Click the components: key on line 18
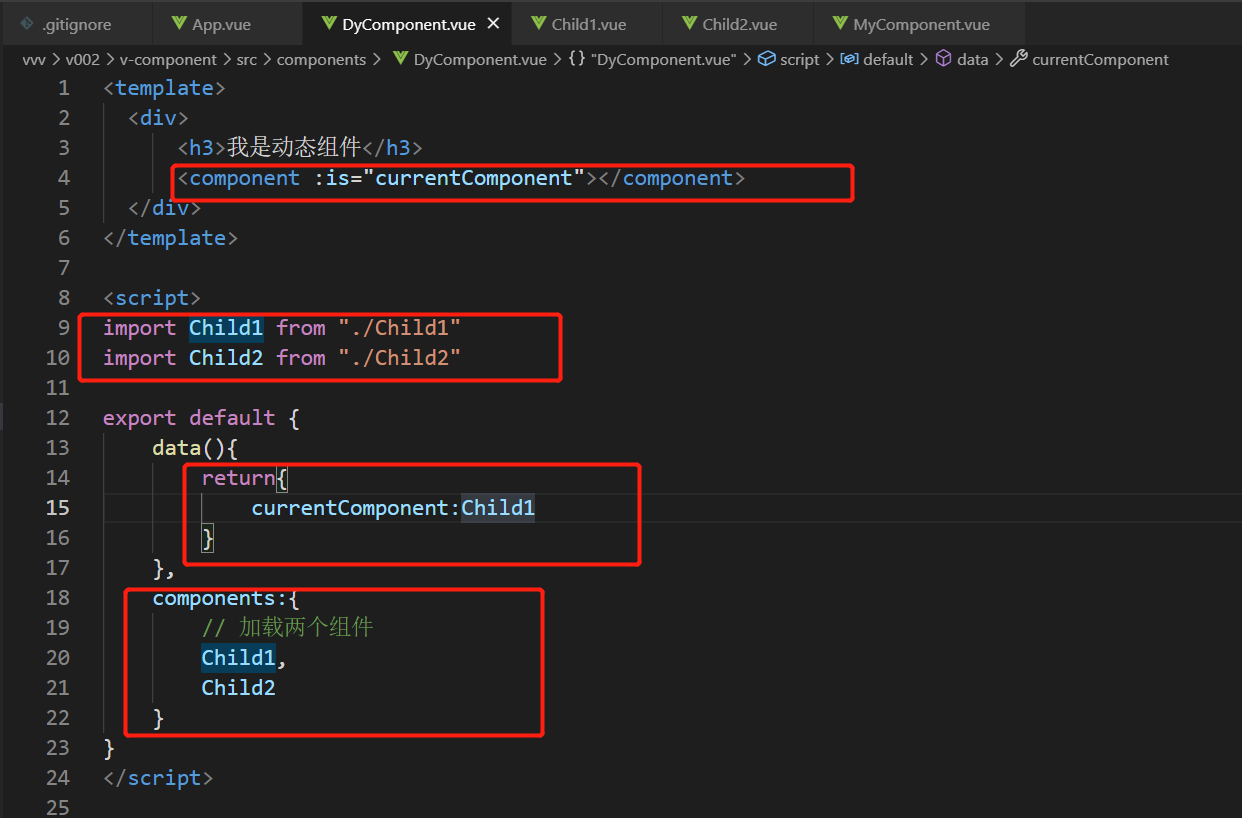 [x=220, y=598]
